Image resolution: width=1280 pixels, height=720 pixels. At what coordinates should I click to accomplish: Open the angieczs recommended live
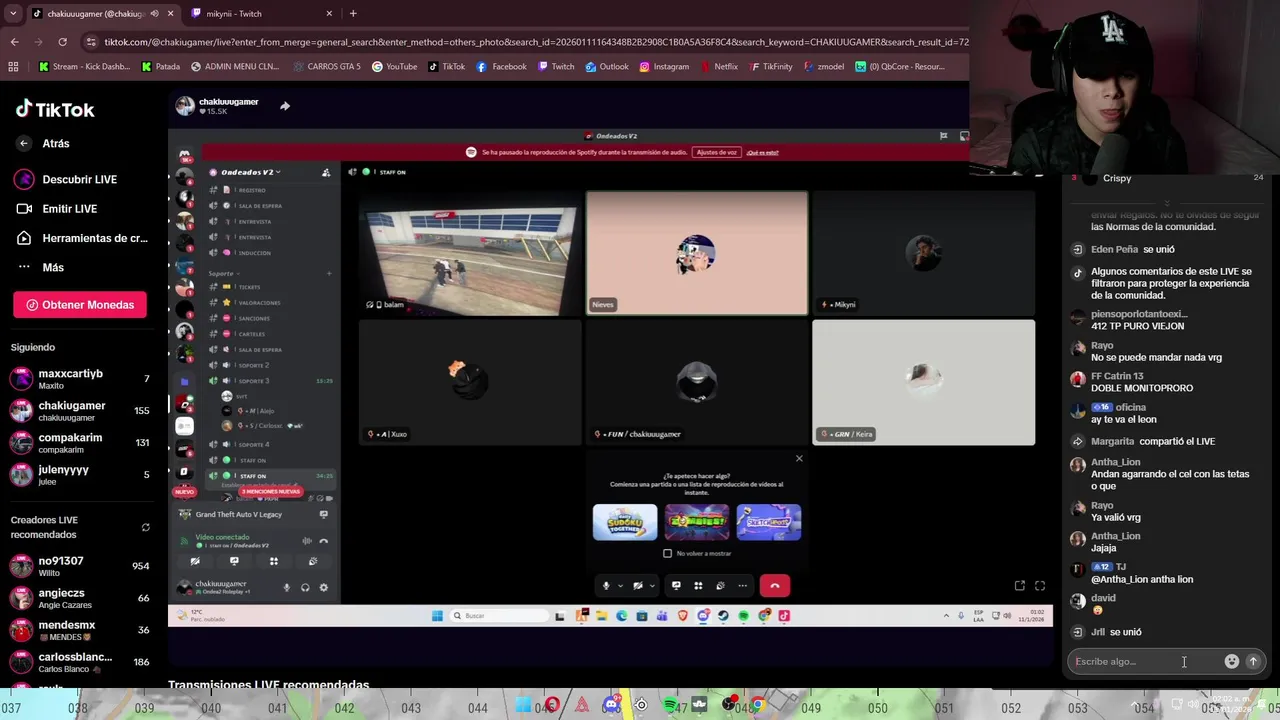[80, 598]
